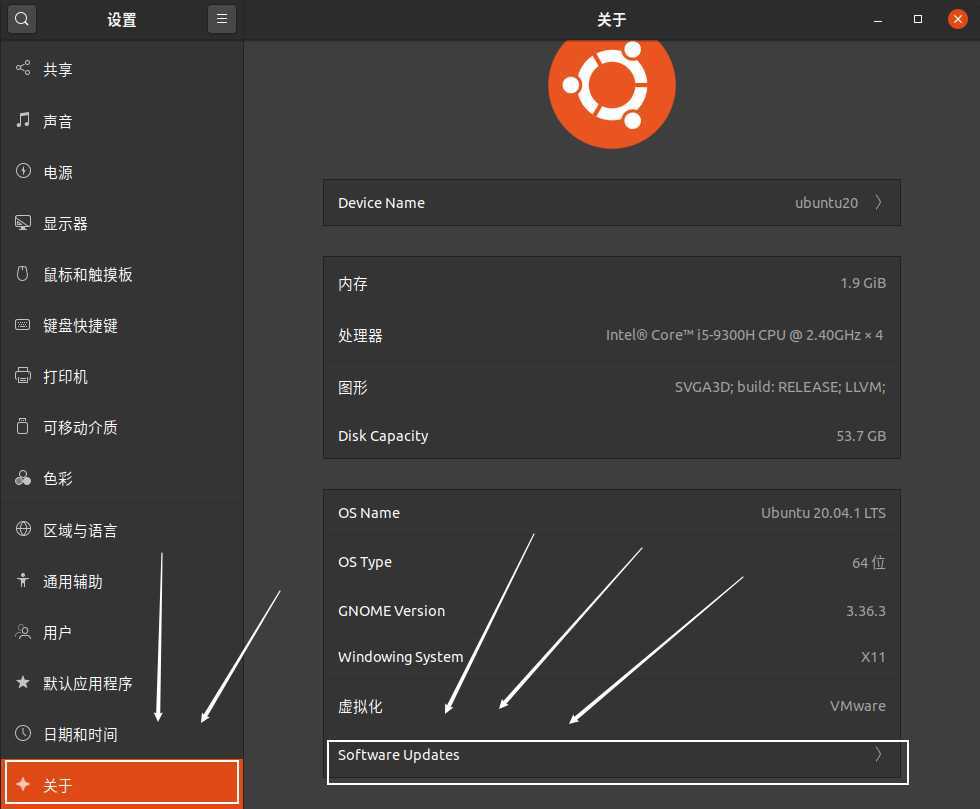The width and height of the screenshot is (980, 809).
Task: Select 电源 power settings
Action: (x=122, y=172)
